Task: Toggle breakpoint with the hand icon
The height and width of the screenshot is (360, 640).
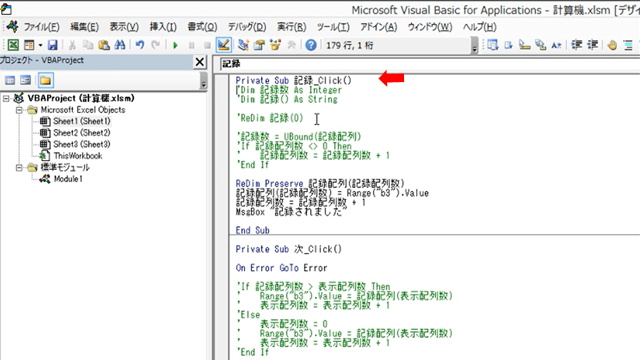Action: tap(611, 45)
